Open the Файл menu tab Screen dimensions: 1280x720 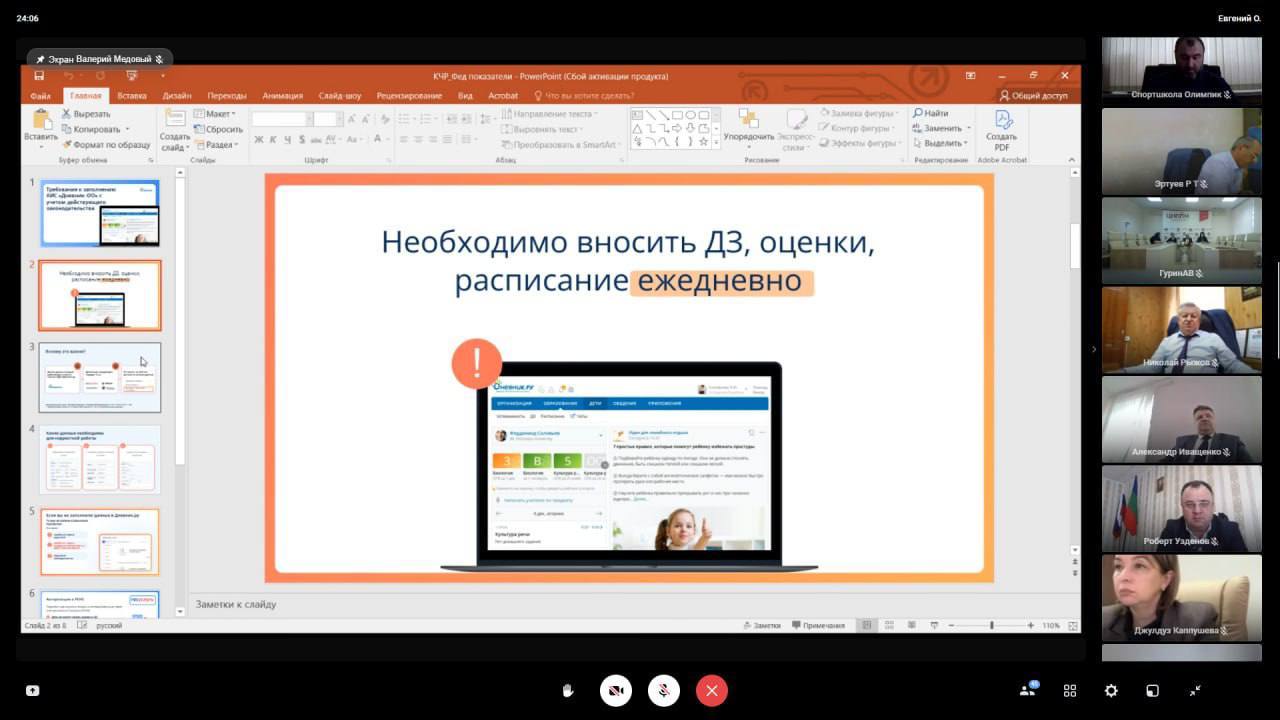tap(40, 96)
